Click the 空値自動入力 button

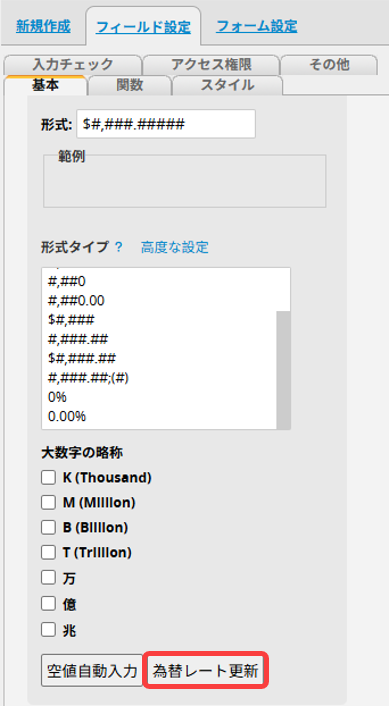[92, 670]
